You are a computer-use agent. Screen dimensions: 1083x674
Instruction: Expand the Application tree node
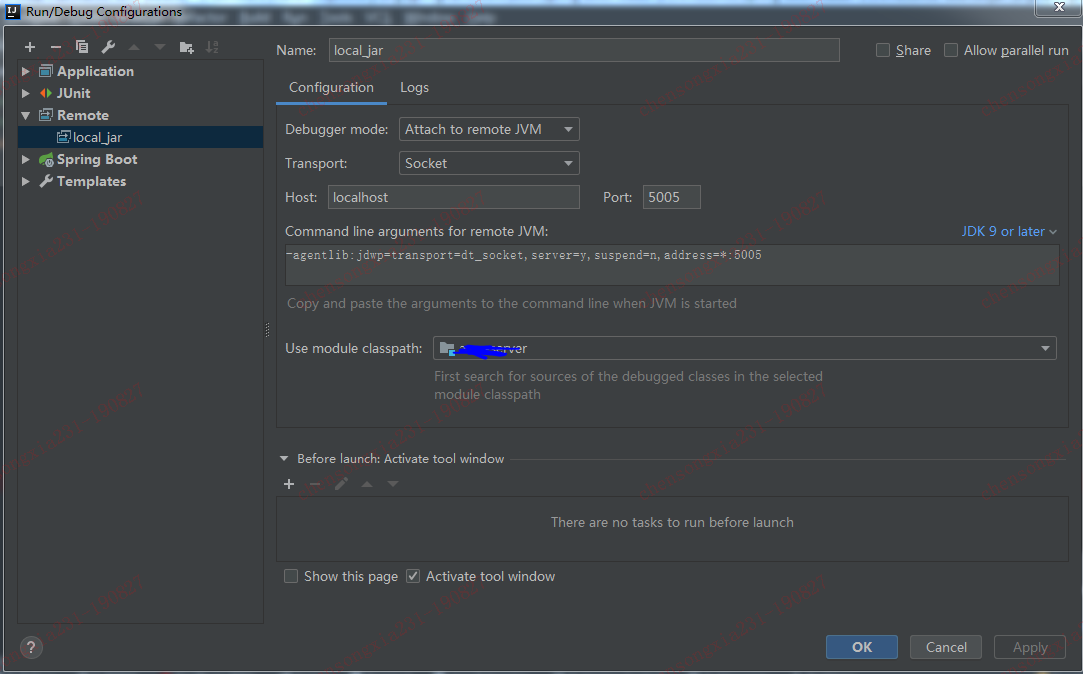click(26, 71)
